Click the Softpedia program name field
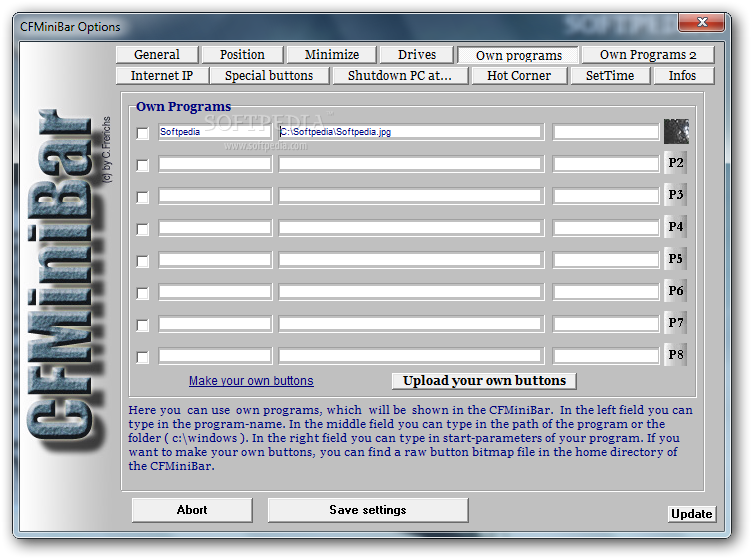Image resolution: width=752 pixels, height=559 pixels. coord(215,132)
